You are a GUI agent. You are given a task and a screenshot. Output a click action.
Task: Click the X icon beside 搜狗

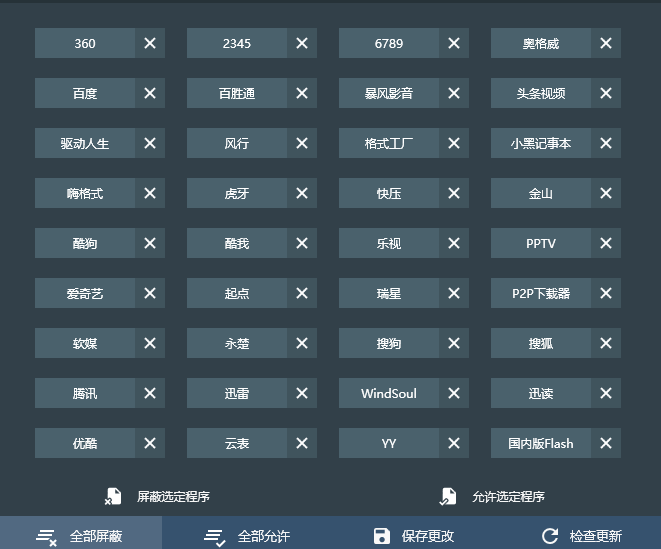454,343
